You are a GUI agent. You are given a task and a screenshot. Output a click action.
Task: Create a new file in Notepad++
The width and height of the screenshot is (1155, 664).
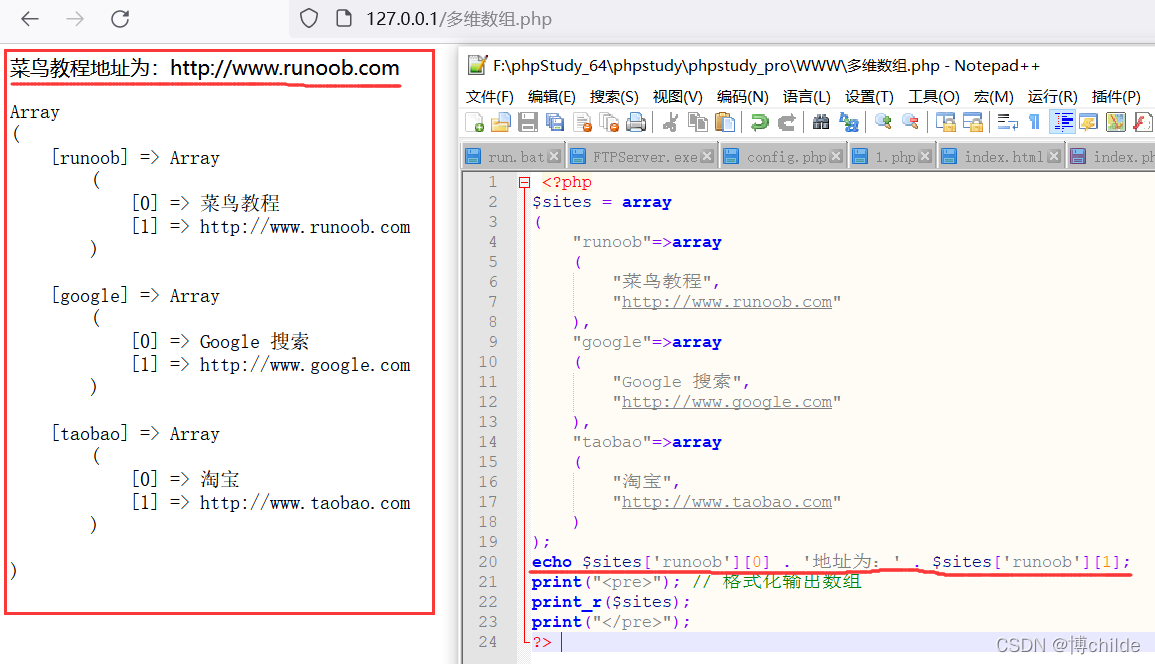pos(474,122)
